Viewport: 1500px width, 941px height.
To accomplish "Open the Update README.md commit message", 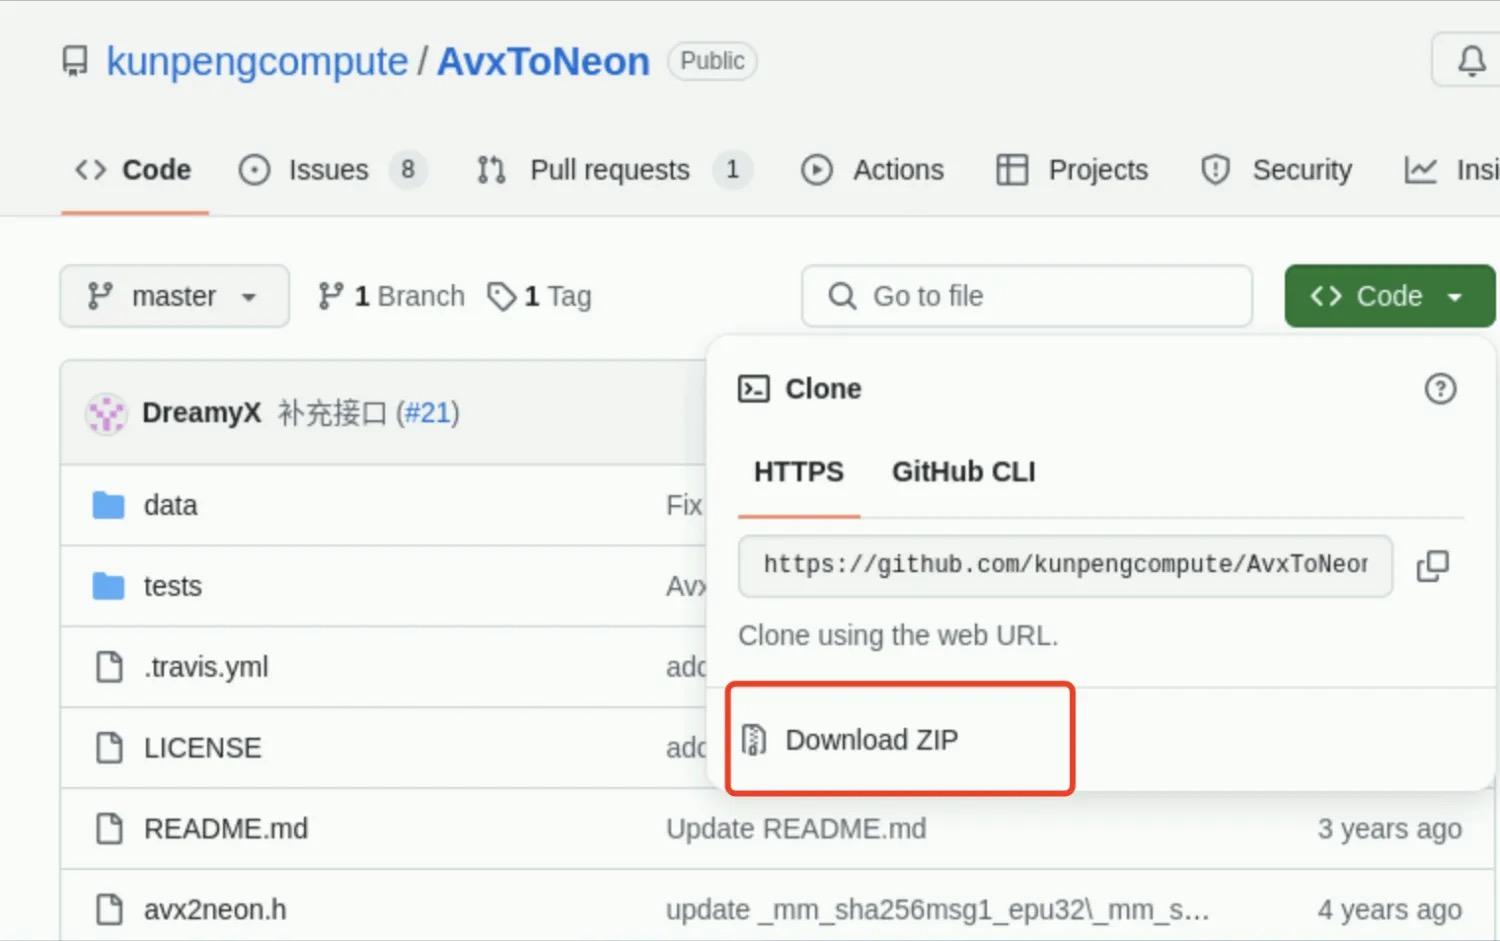I will (796, 829).
